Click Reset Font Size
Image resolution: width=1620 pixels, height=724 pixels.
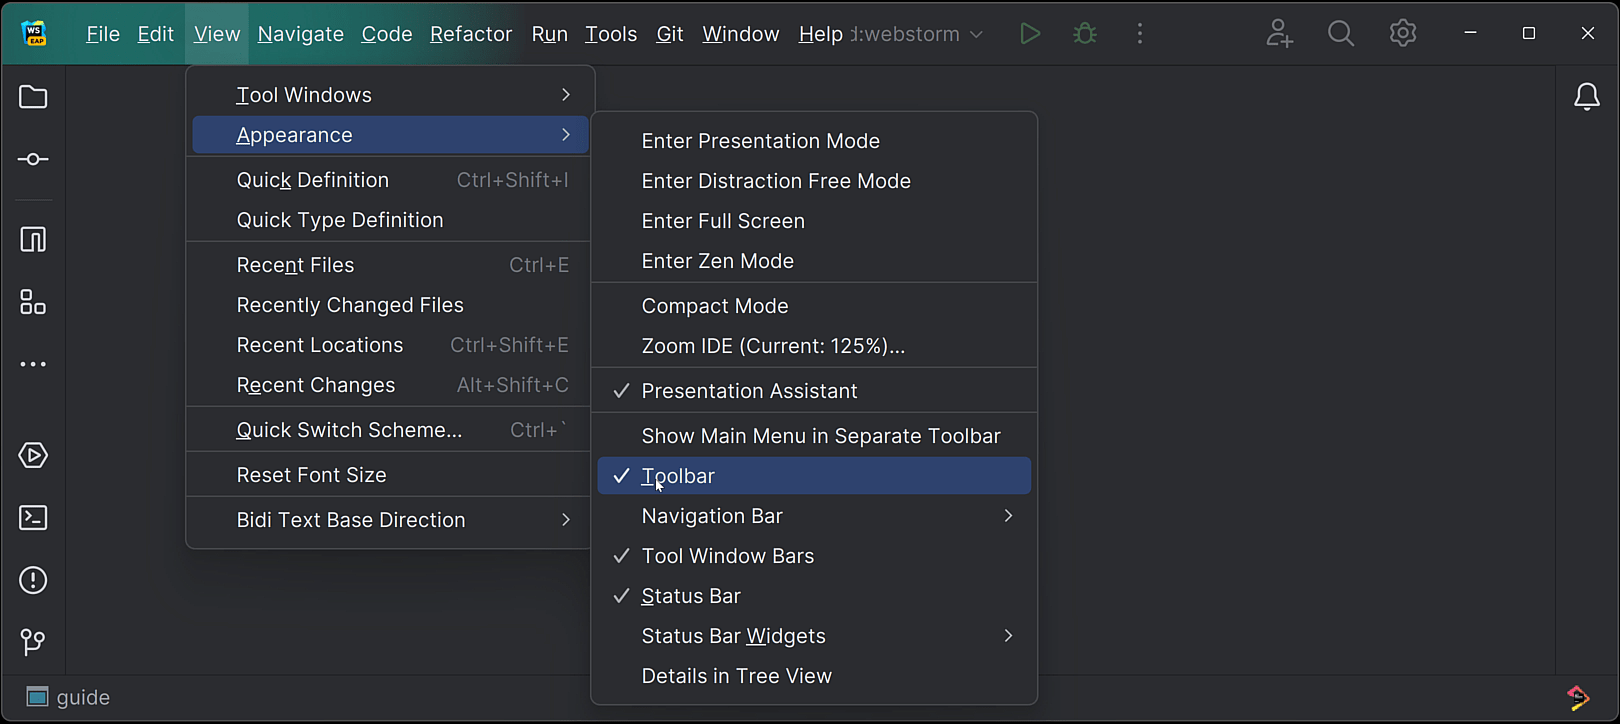(311, 475)
